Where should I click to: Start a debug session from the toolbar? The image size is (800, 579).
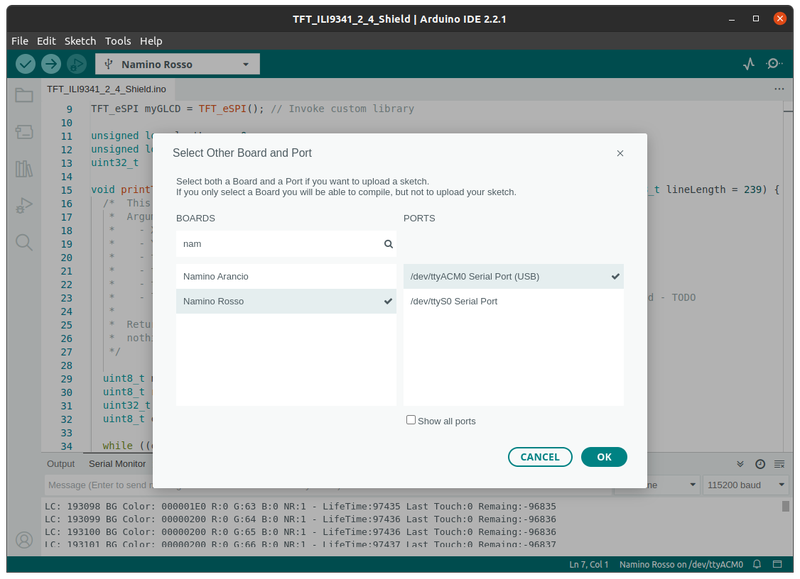(x=76, y=63)
